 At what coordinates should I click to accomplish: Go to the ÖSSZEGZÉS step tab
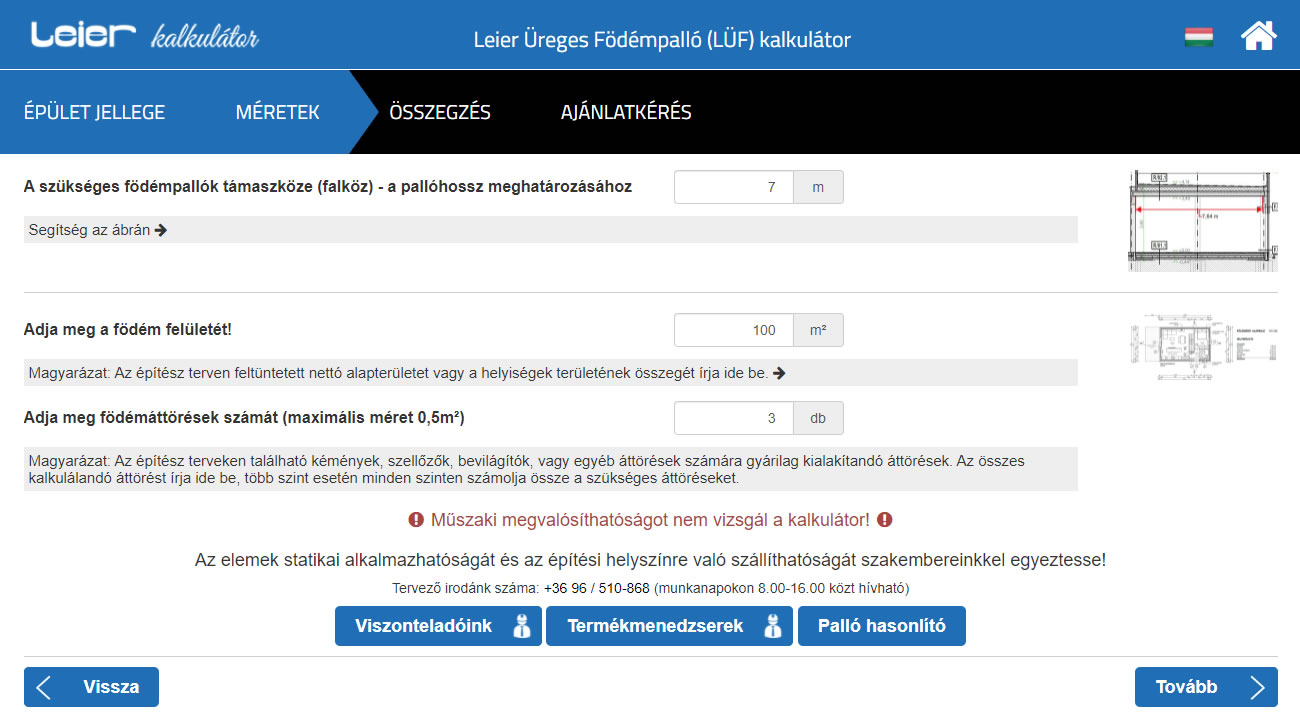[x=440, y=112]
